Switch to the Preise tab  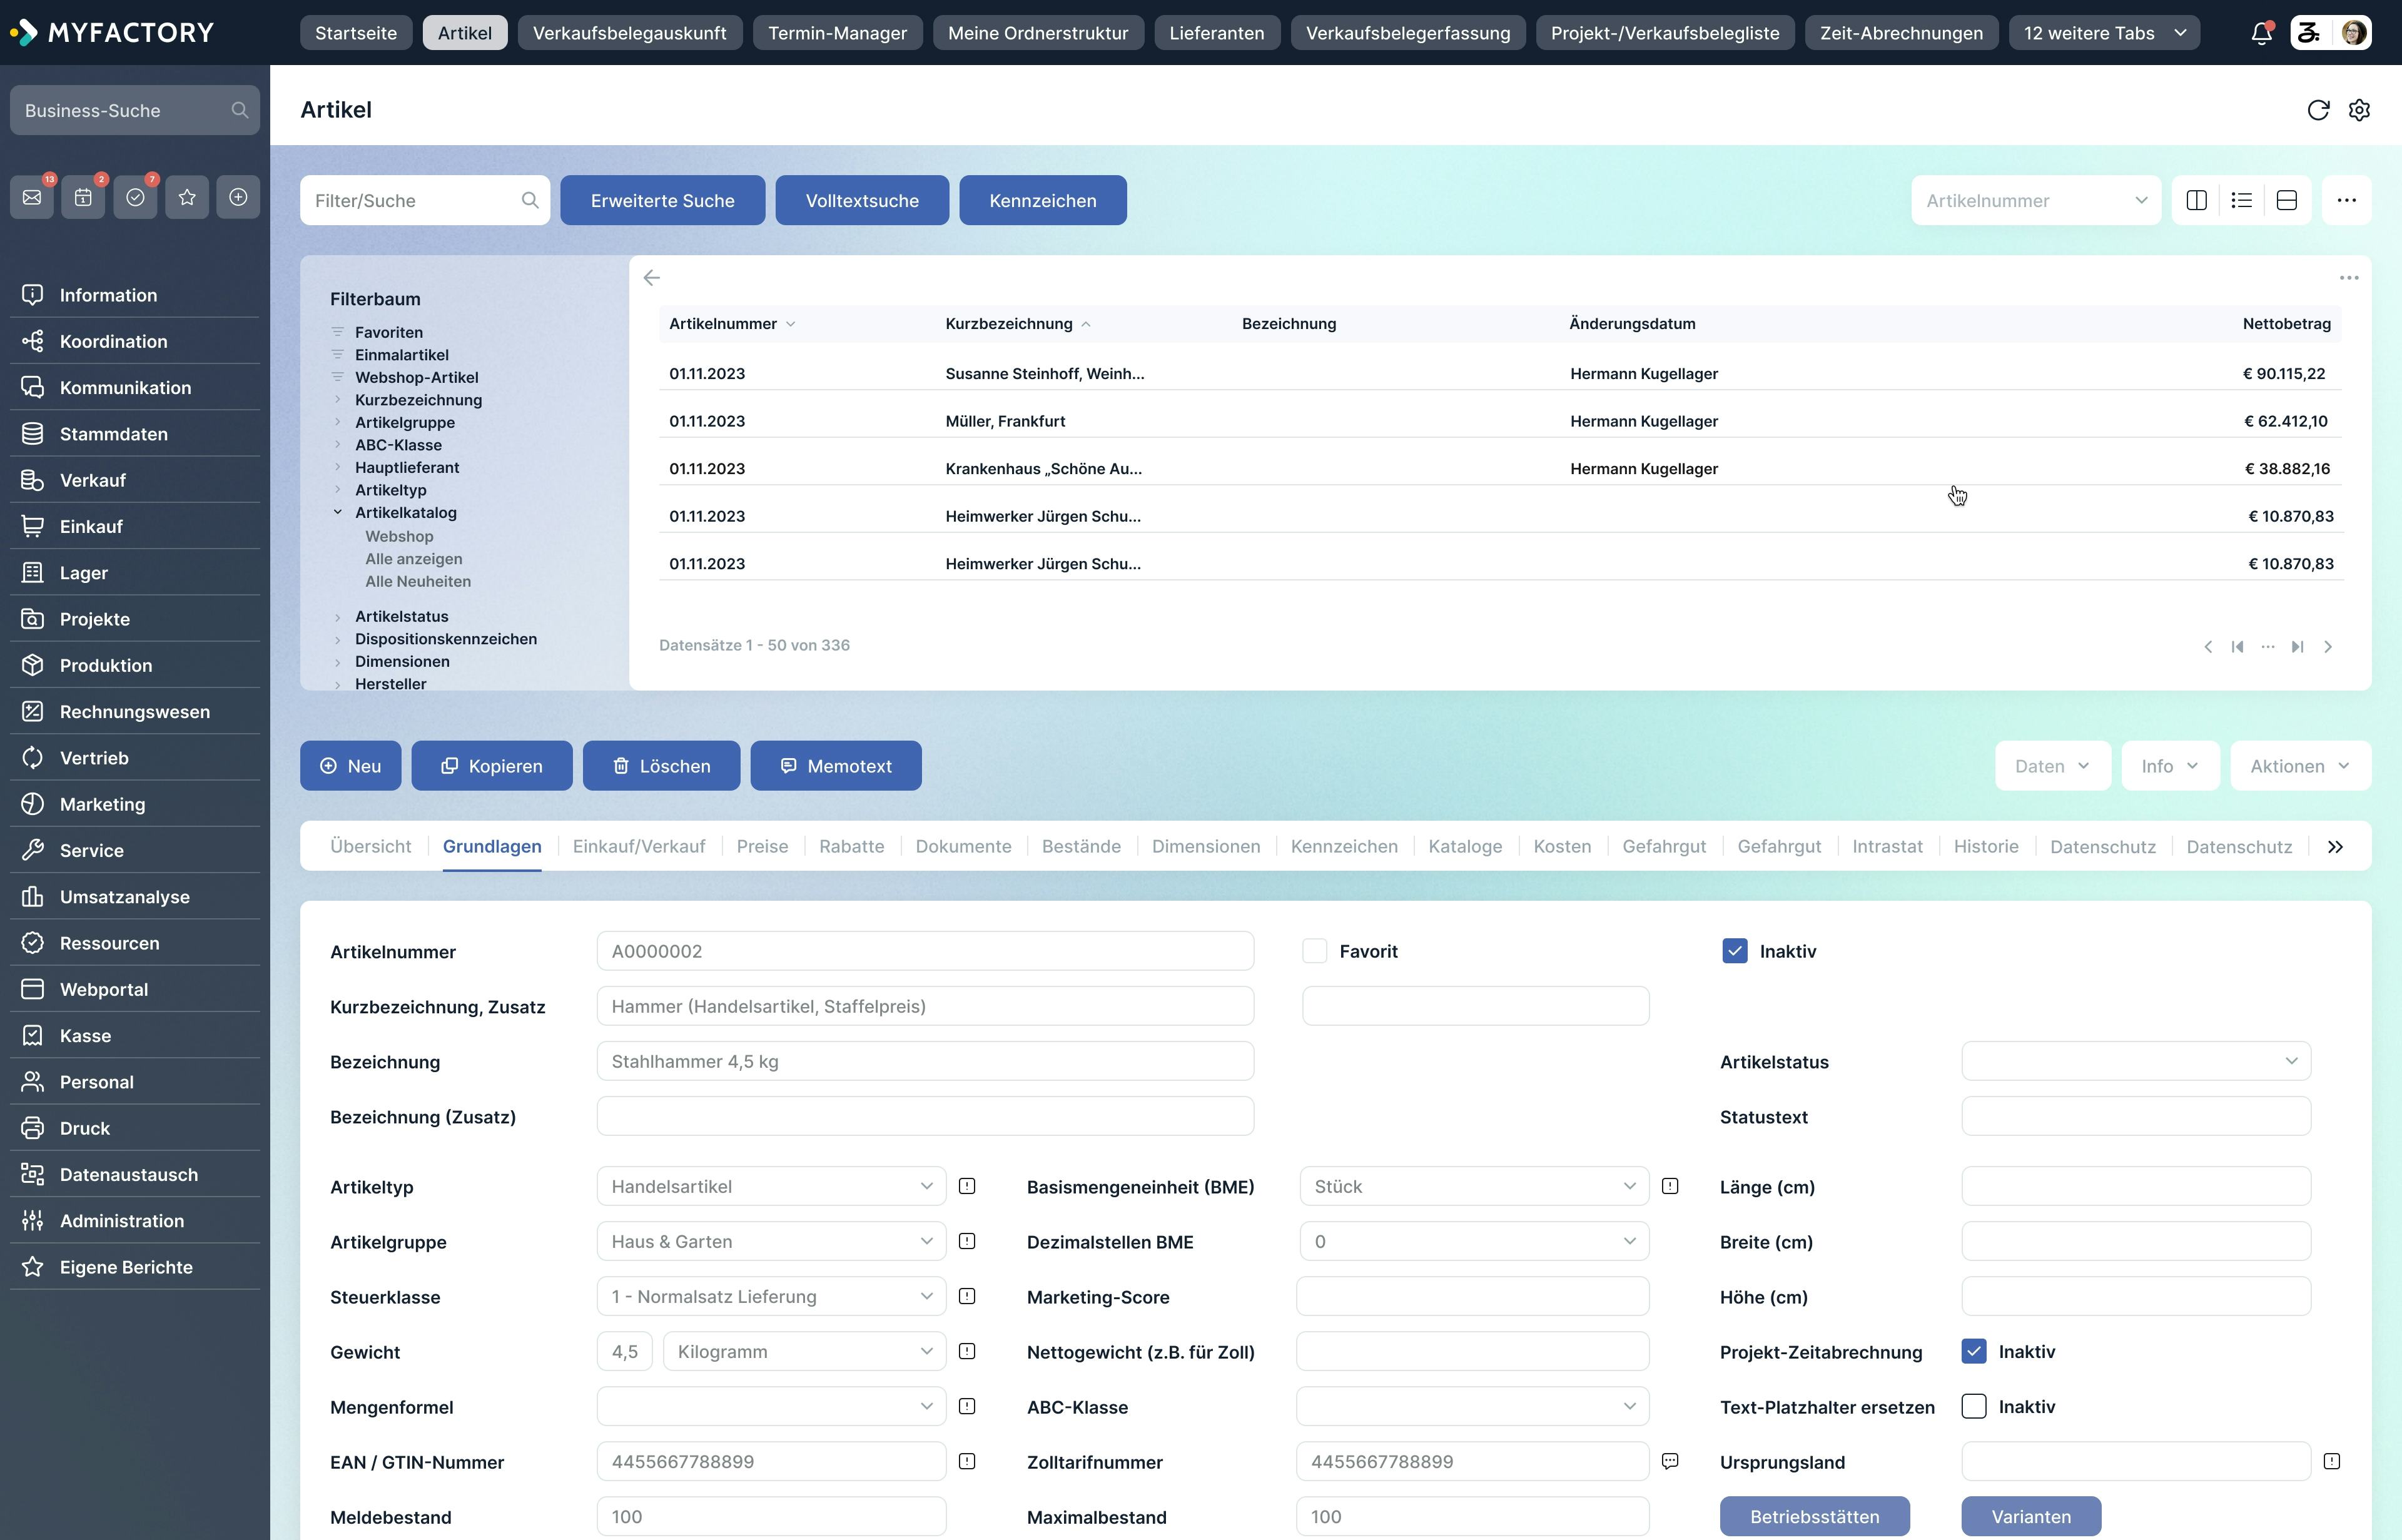[x=762, y=846]
